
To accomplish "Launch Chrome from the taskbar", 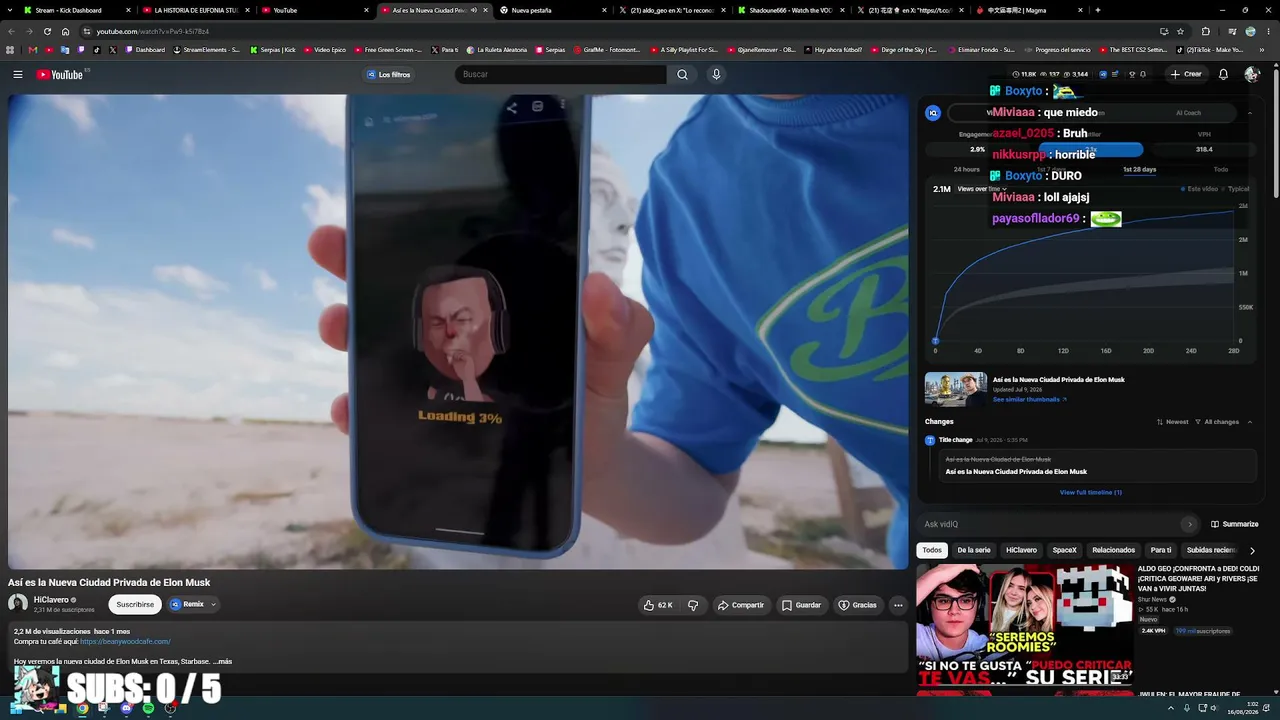I will [x=82, y=708].
